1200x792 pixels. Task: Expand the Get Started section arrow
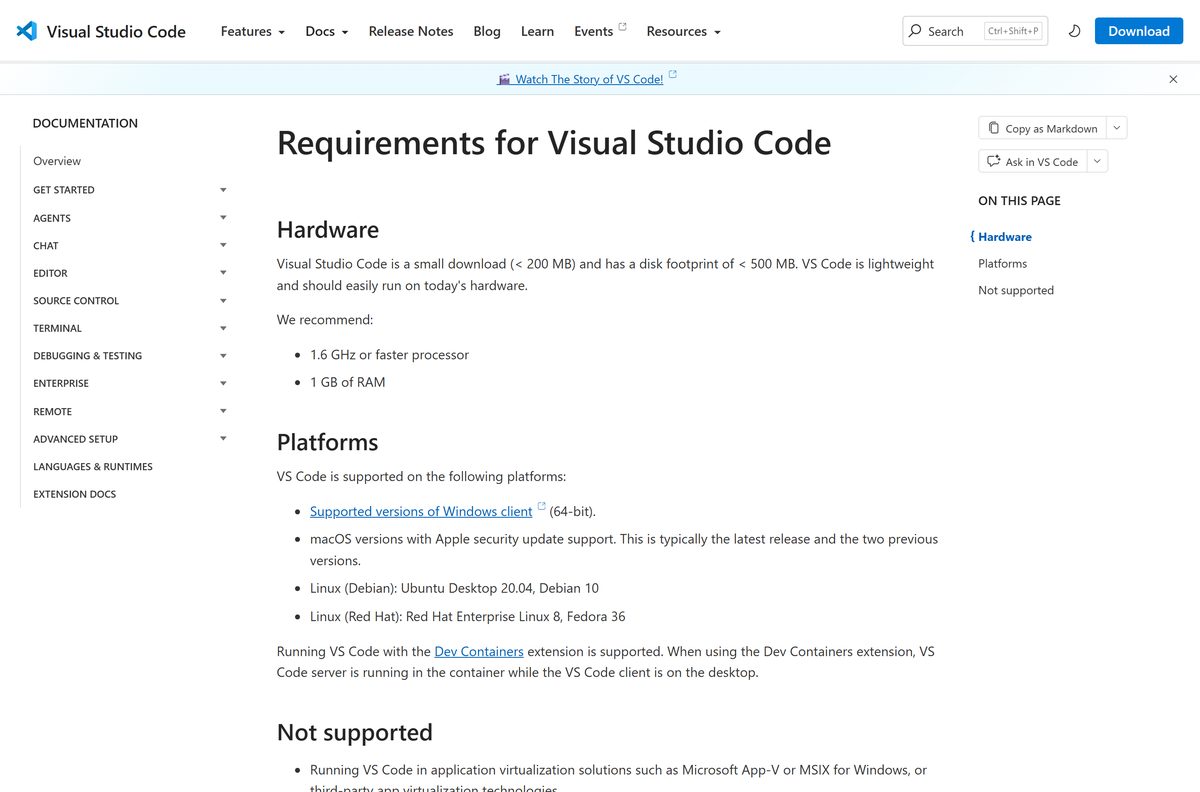pyautogui.click(x=223, y=190)
